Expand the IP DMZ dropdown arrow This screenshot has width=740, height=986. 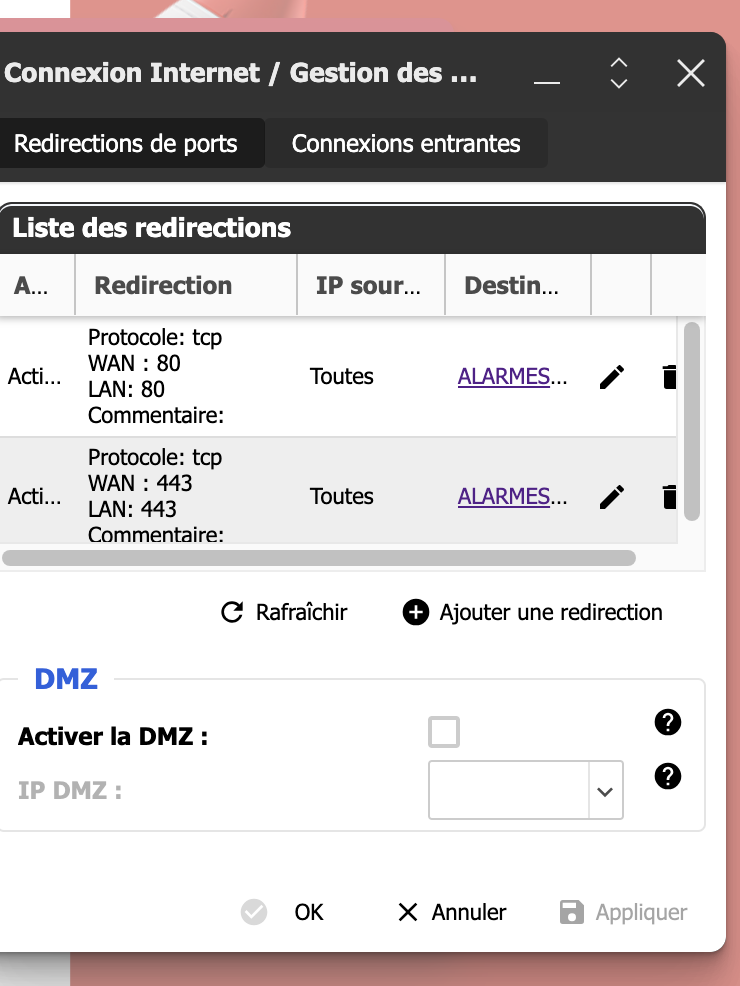pyautogui.click(x=604, y=791)
